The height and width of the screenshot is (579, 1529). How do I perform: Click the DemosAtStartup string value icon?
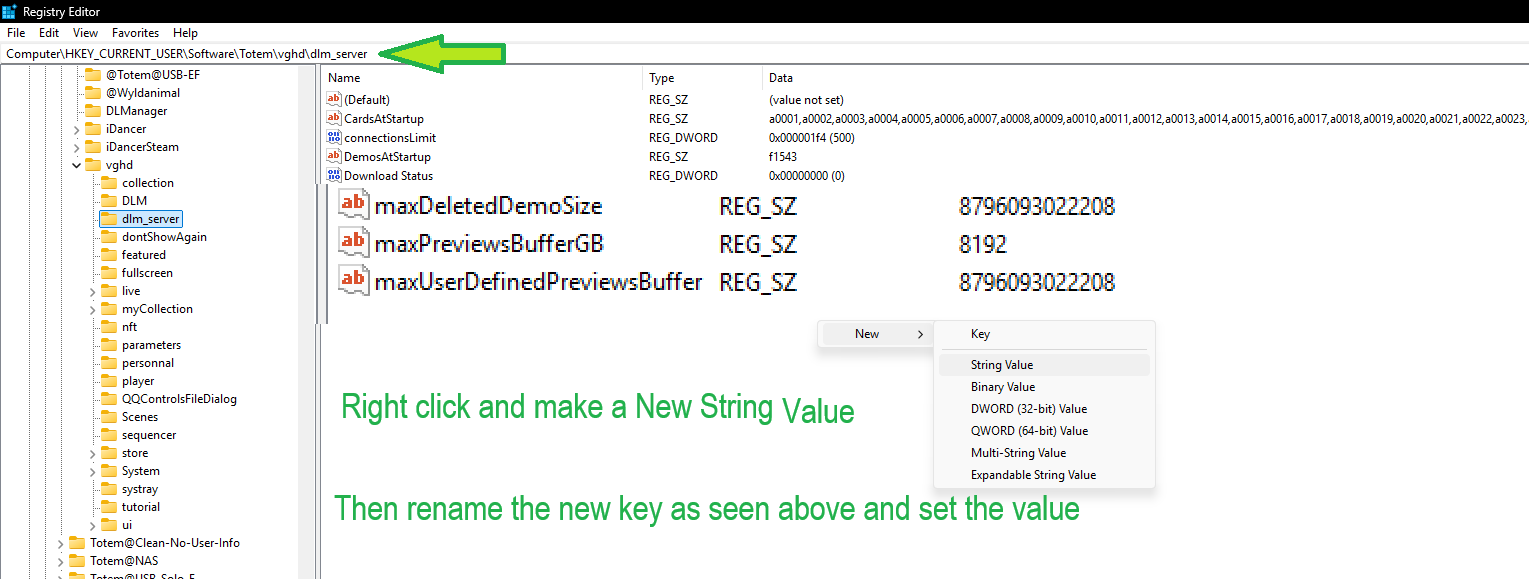click(x=334, y=157)
